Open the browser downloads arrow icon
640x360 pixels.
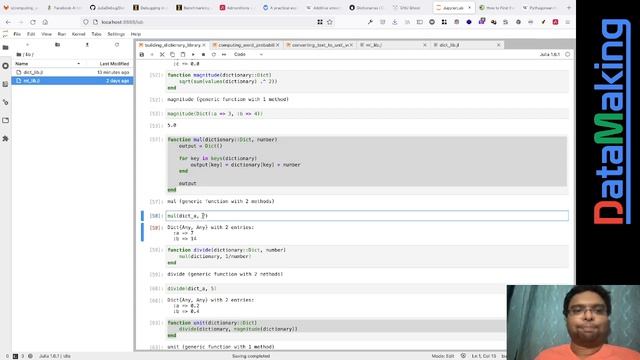click(x=395, y=22)
